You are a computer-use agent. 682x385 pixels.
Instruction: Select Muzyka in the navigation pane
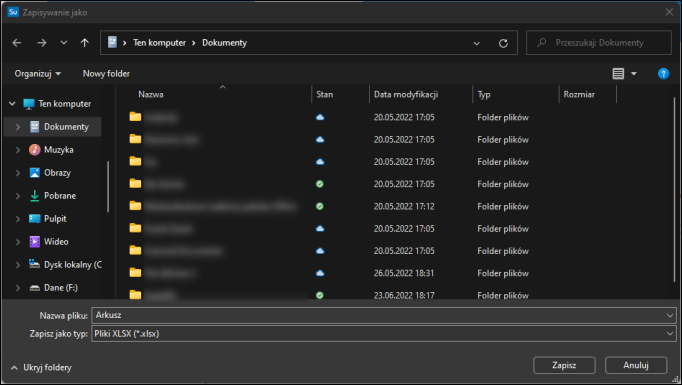tap(59, 150)
